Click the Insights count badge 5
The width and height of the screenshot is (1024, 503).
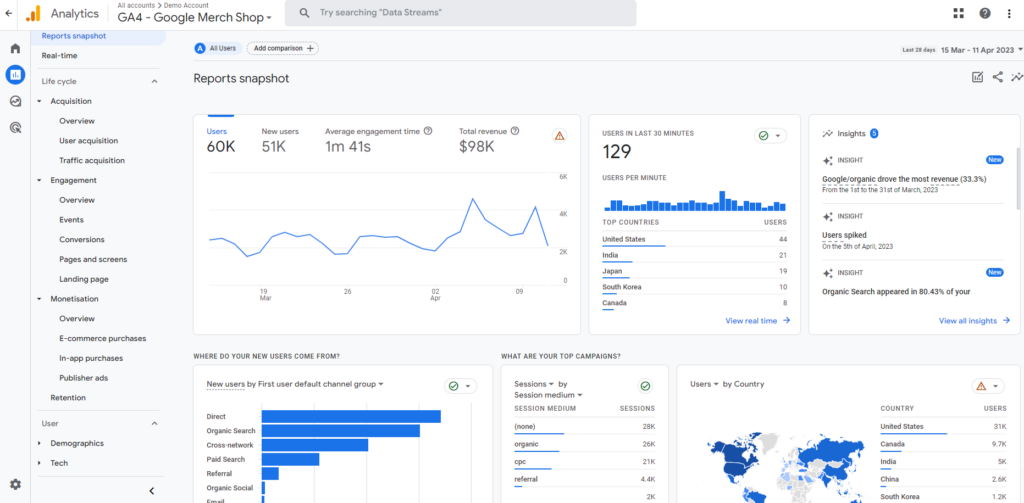[x=874, y=133]
